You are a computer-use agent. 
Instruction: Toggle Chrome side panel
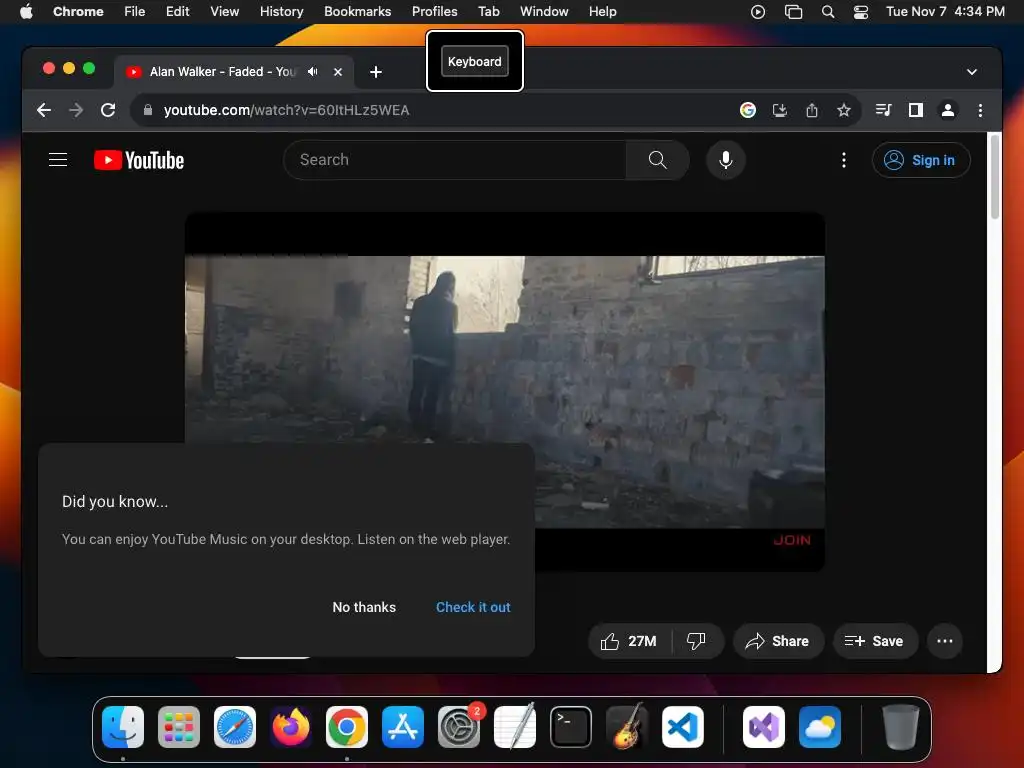point(916,110)
